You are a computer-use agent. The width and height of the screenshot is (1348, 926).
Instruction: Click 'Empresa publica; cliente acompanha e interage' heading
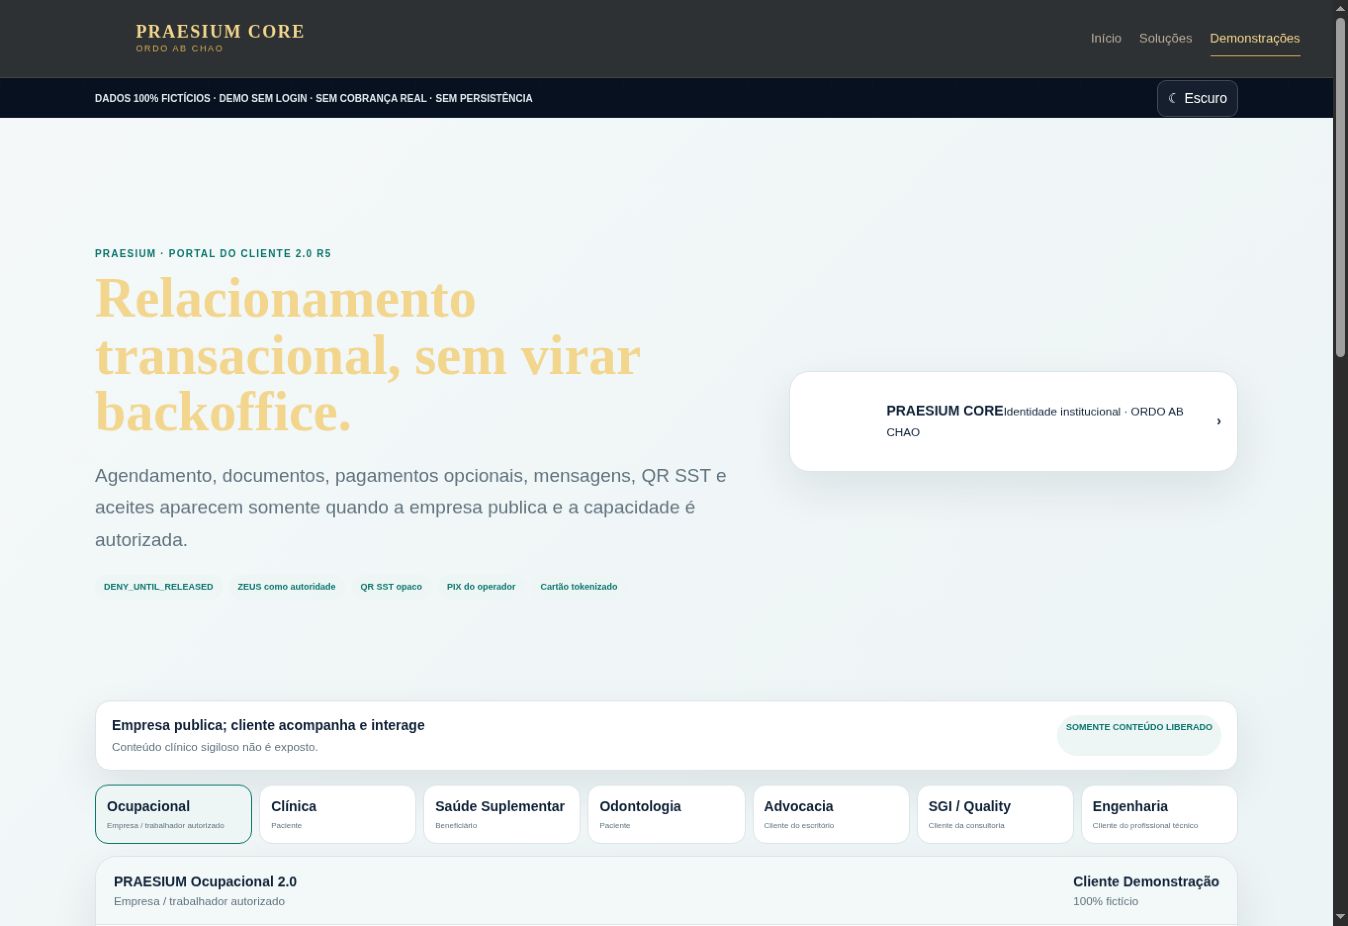click(x=268, y=725)
